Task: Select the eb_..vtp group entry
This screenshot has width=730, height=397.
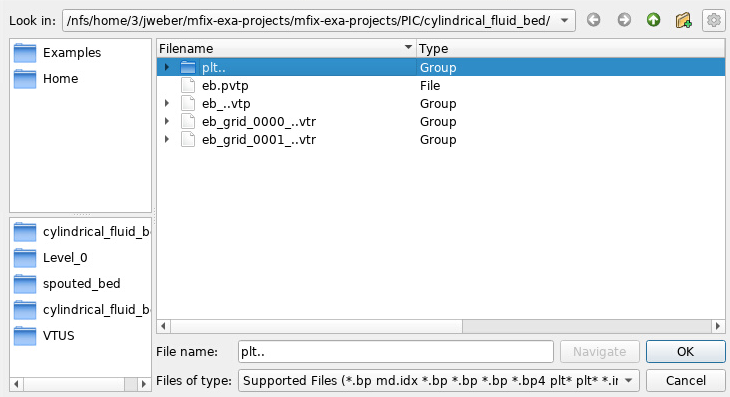Action: coord(226,103)
